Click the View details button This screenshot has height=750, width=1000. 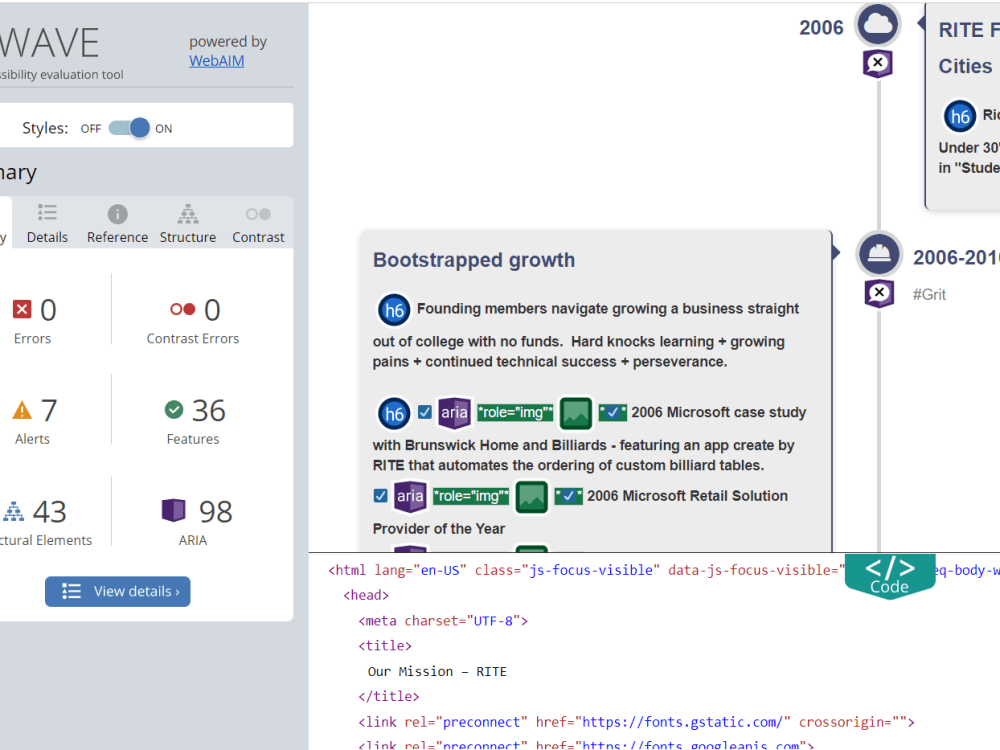click(117, 591)
